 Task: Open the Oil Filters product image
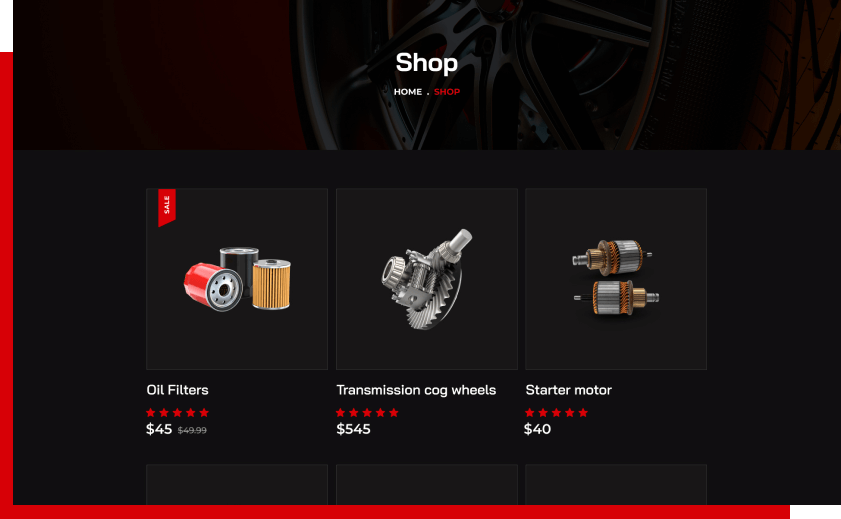click(x=237, y=279)
